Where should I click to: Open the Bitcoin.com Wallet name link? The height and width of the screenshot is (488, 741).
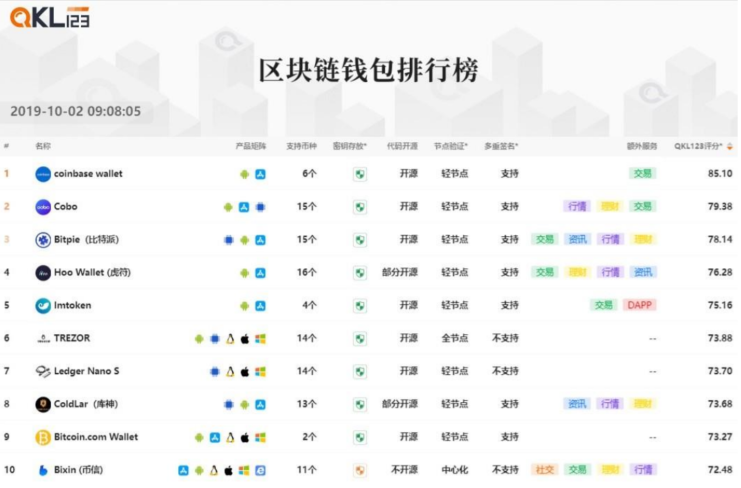coord(96,437)
